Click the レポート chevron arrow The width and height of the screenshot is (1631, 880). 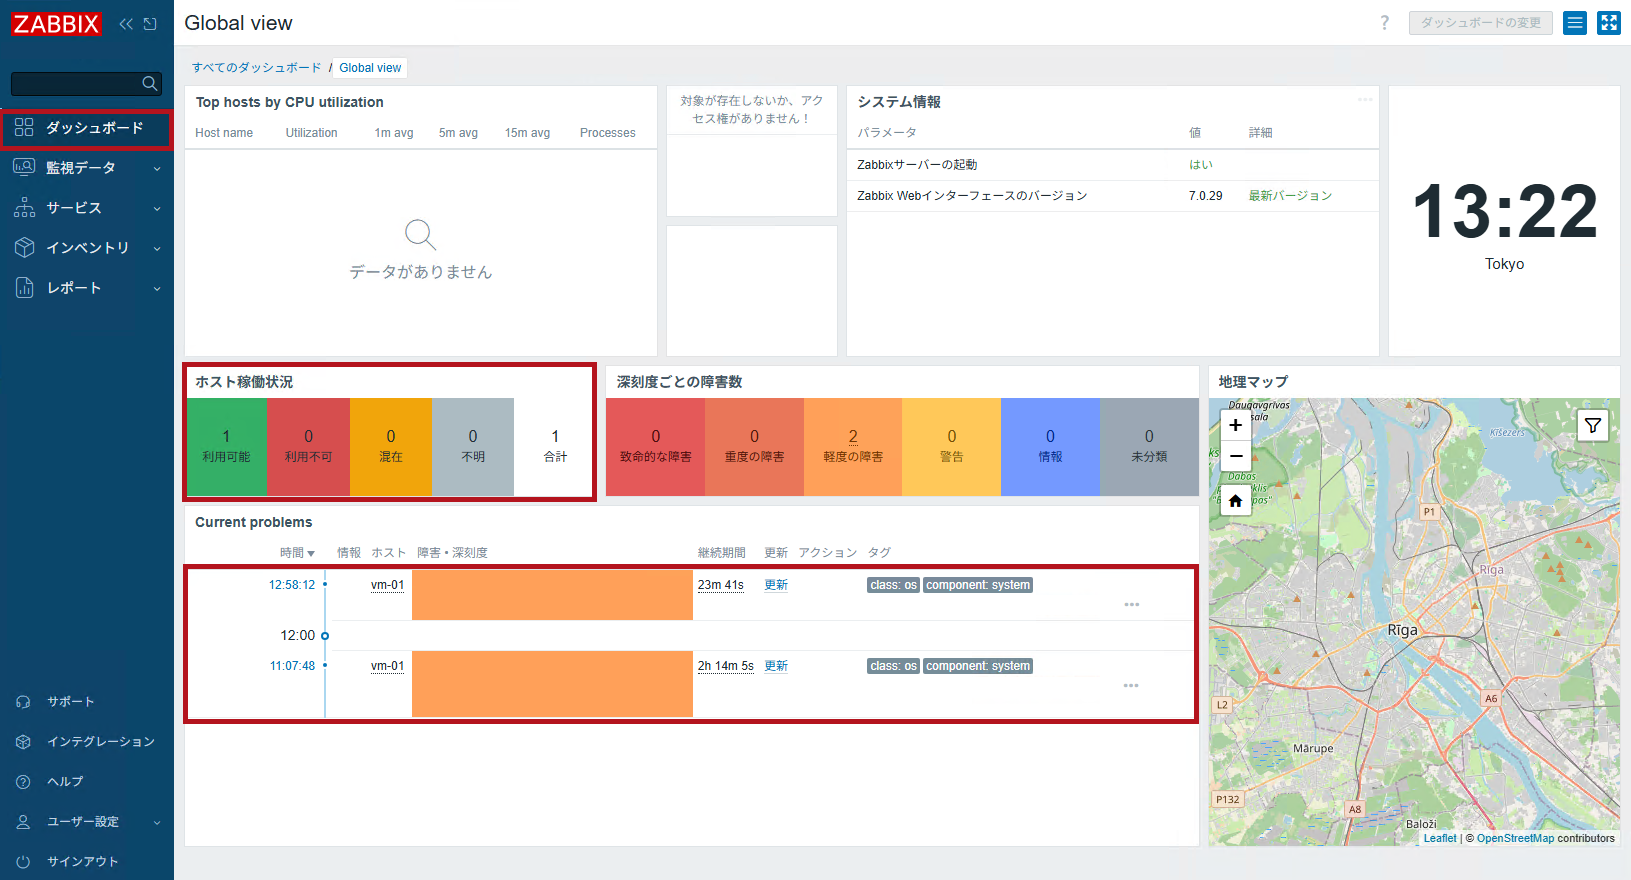[x=157, y=289]
